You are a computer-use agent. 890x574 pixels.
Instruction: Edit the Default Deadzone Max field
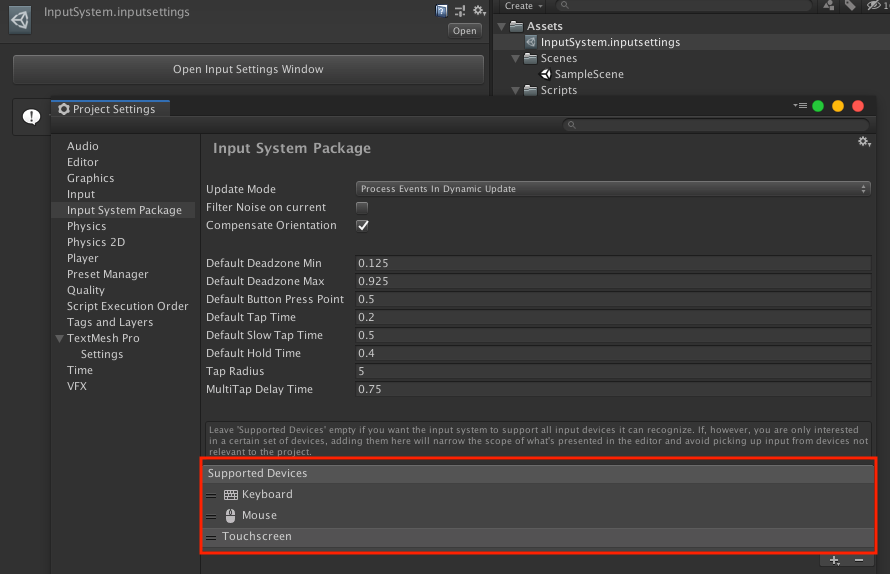(612, 281)
